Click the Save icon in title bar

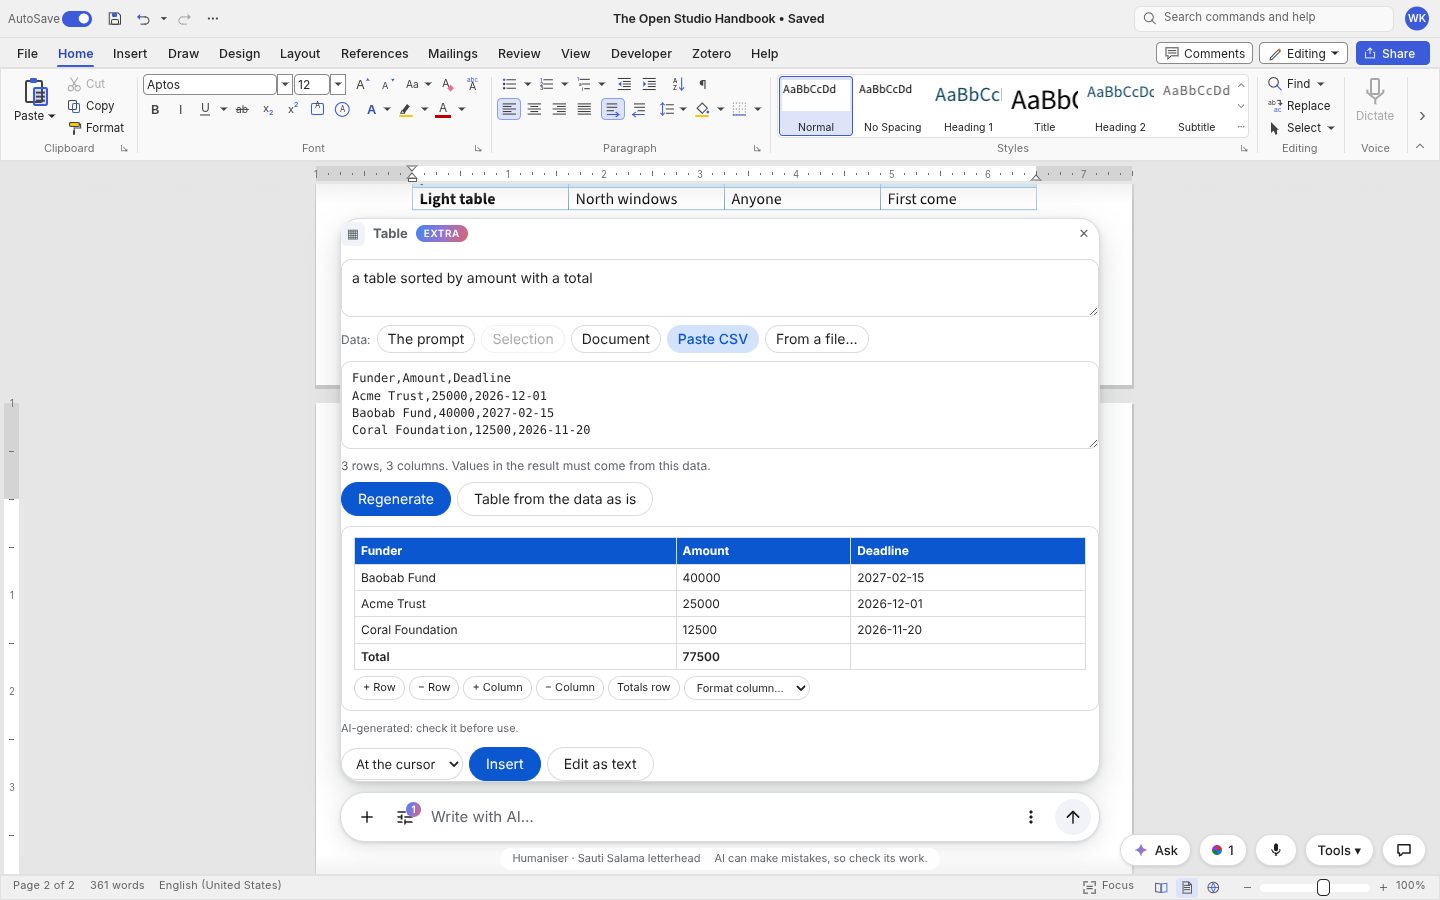(115, 18)
